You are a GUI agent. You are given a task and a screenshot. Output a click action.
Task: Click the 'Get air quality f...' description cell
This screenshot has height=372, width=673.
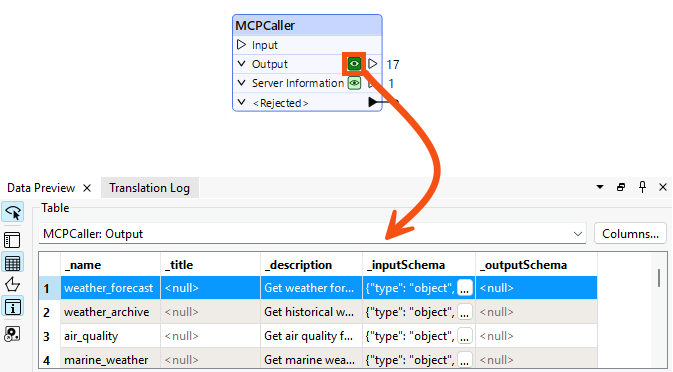312,336
